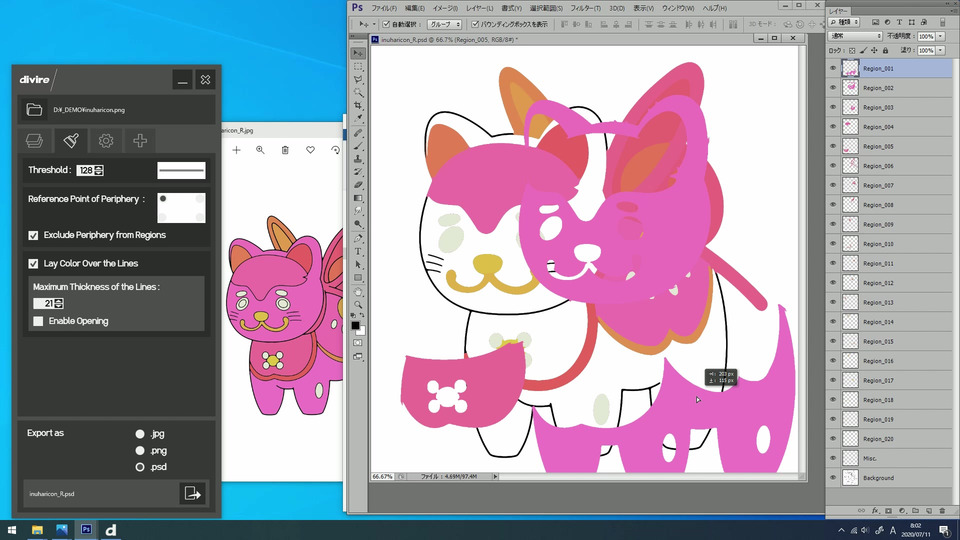Select the History Brush tool

click(x=358, y=171)
